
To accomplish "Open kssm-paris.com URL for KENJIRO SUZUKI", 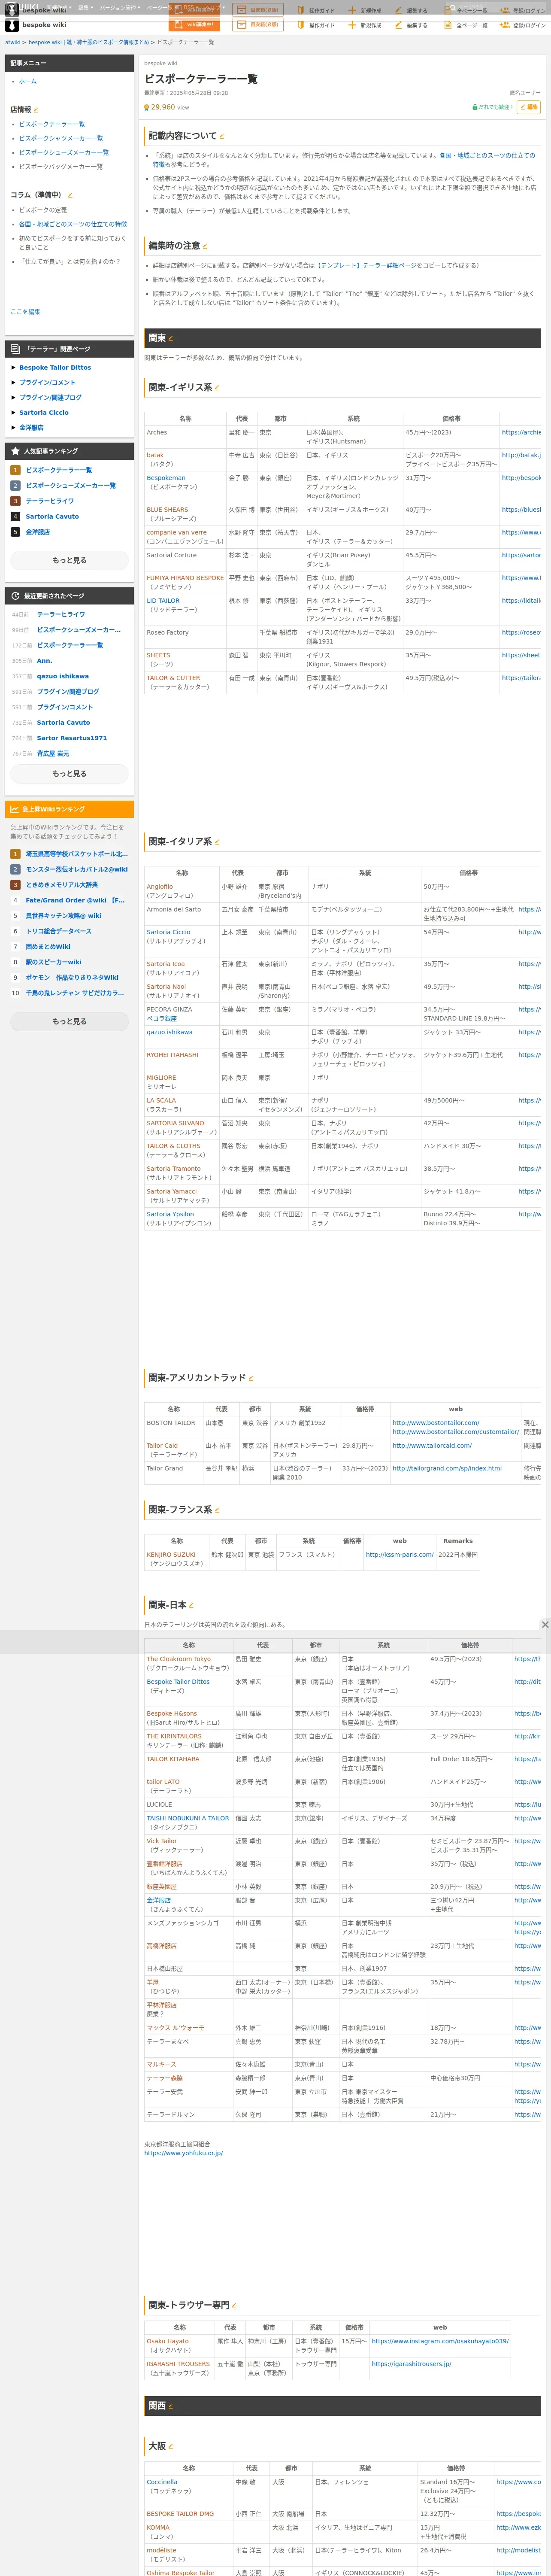I will [400, 1555].
